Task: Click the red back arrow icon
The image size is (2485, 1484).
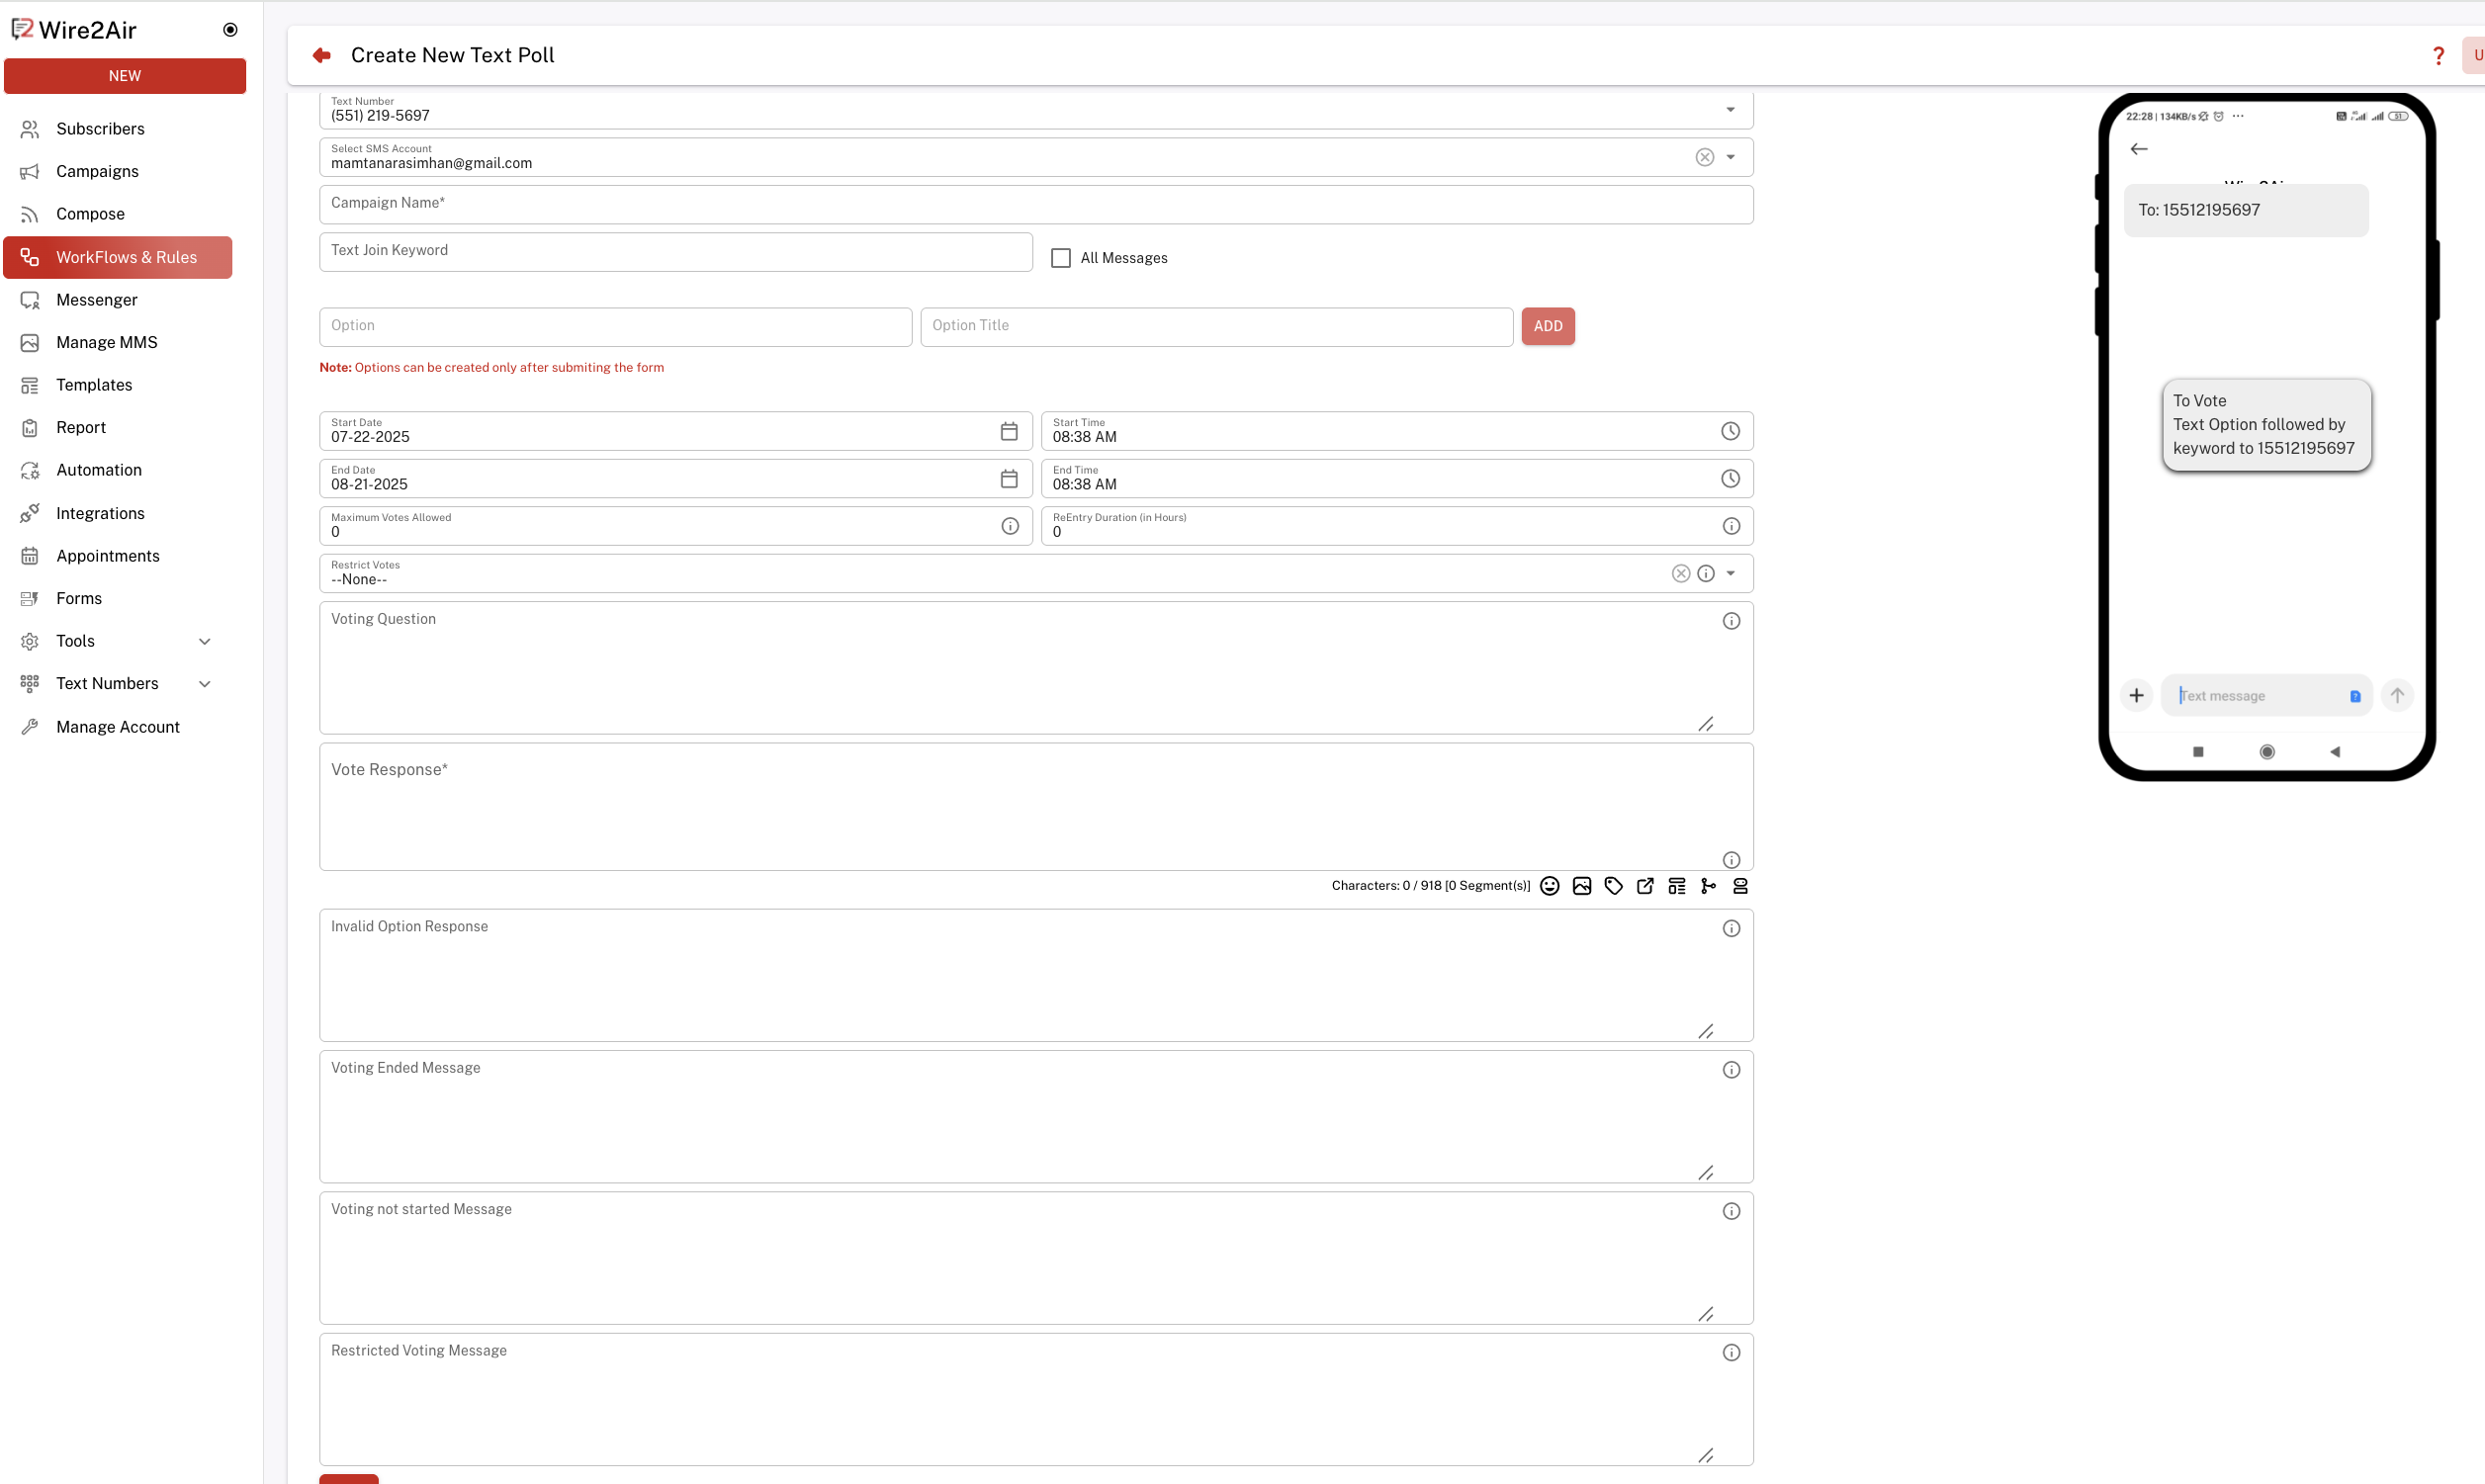Action: (x=322, y=56)
